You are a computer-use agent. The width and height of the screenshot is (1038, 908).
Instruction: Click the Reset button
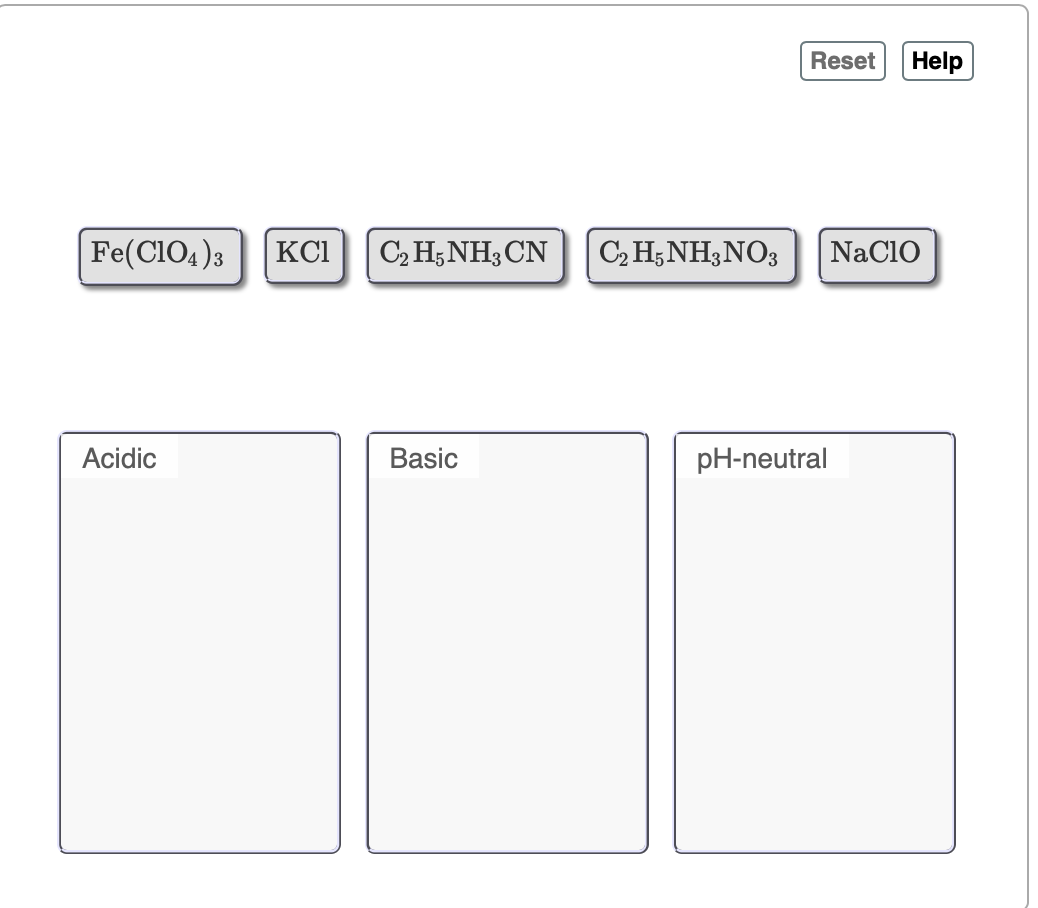click(x=843, y=61)
